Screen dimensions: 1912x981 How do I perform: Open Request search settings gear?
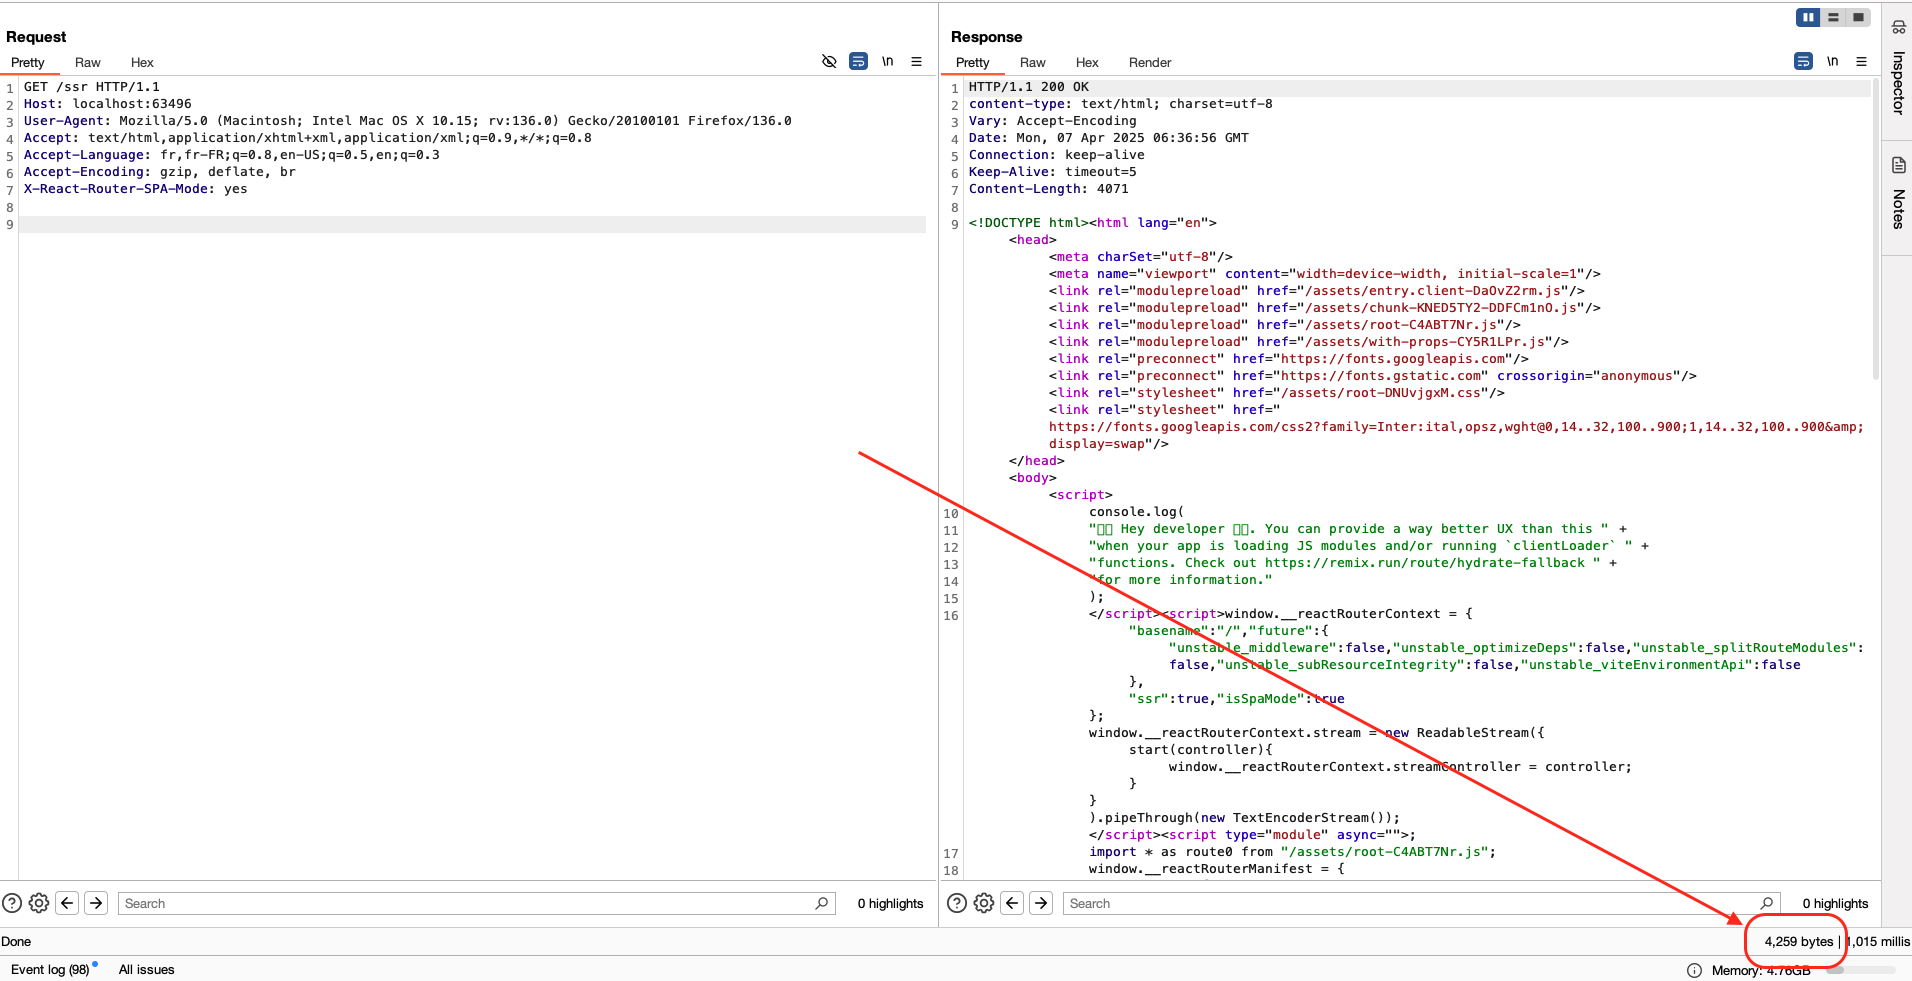coord(39,903)
